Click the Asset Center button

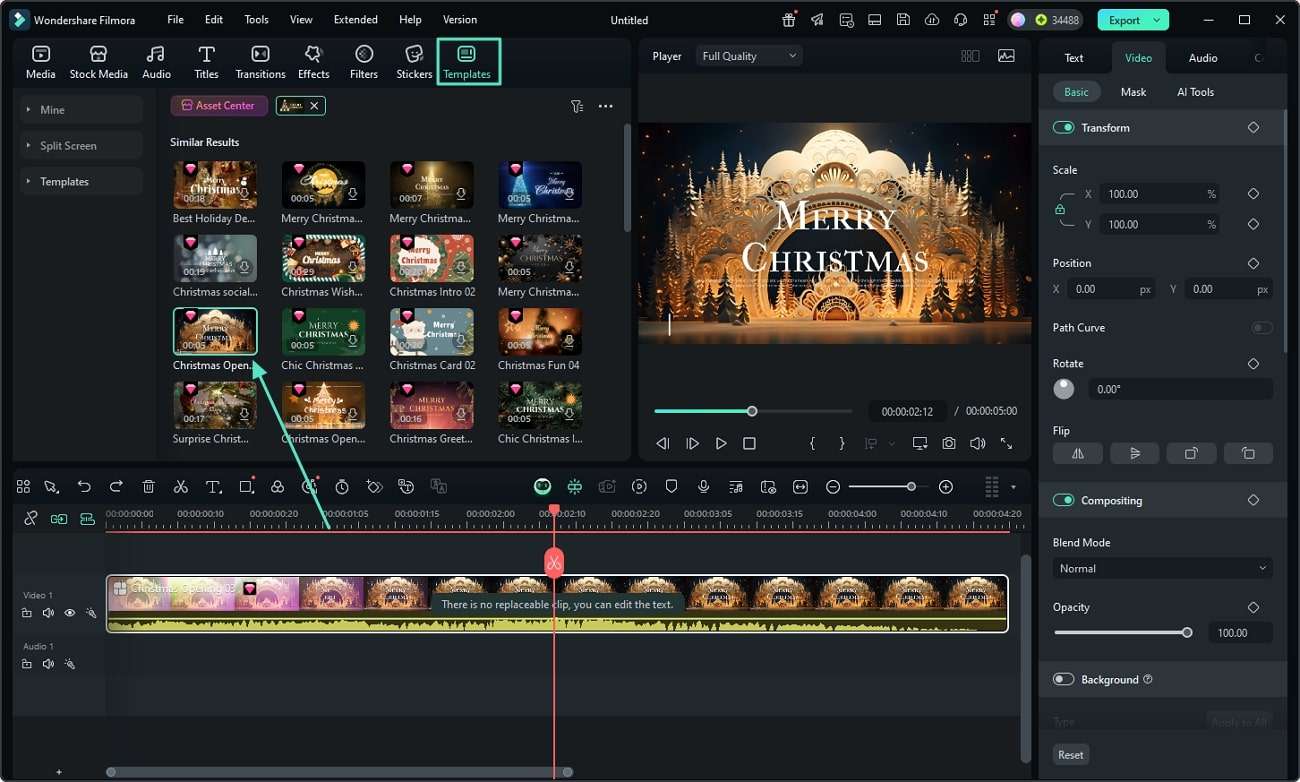click(x=218, y=105)
